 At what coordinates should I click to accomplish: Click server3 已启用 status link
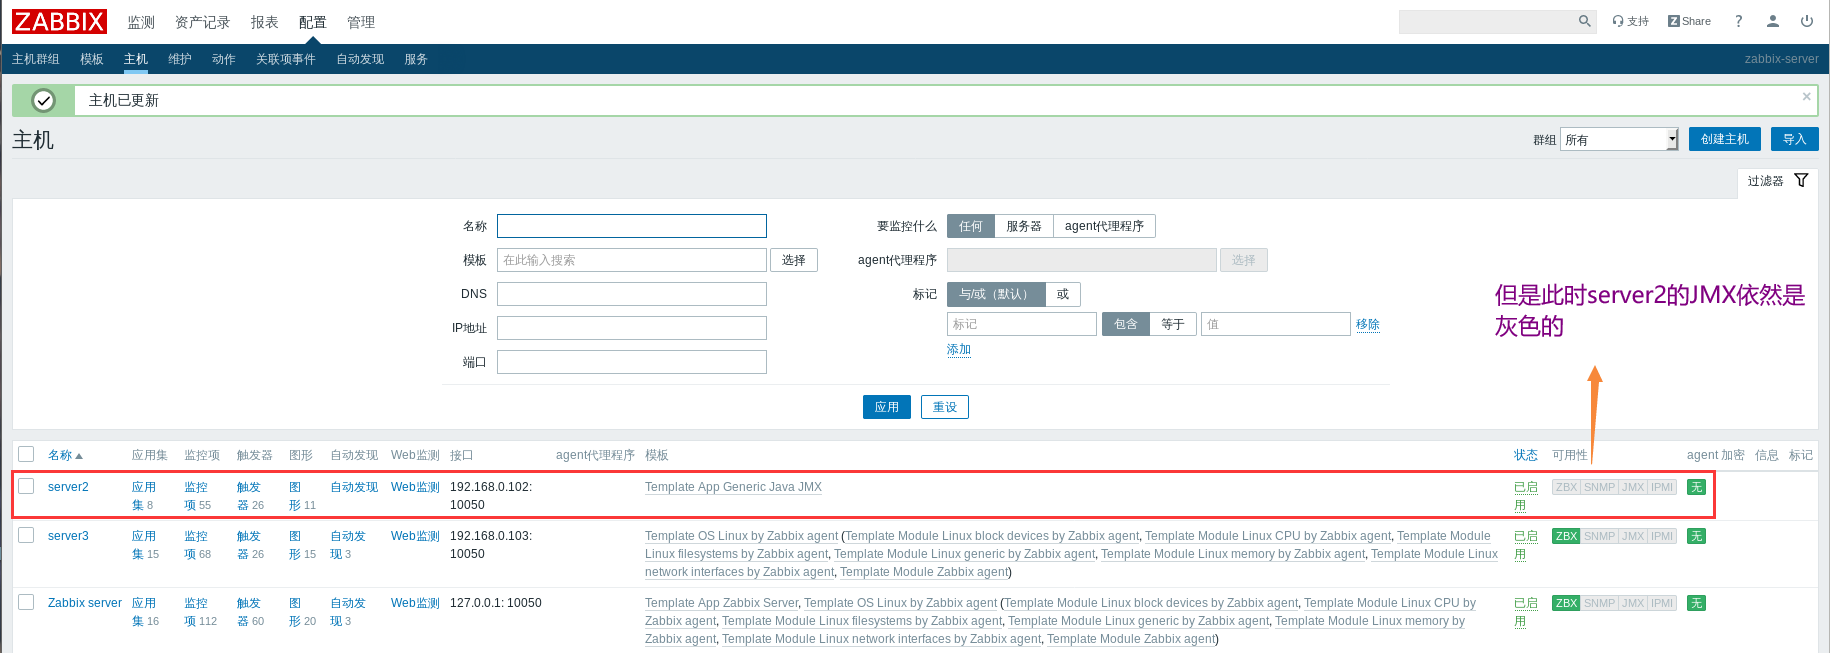(1525, 545)
